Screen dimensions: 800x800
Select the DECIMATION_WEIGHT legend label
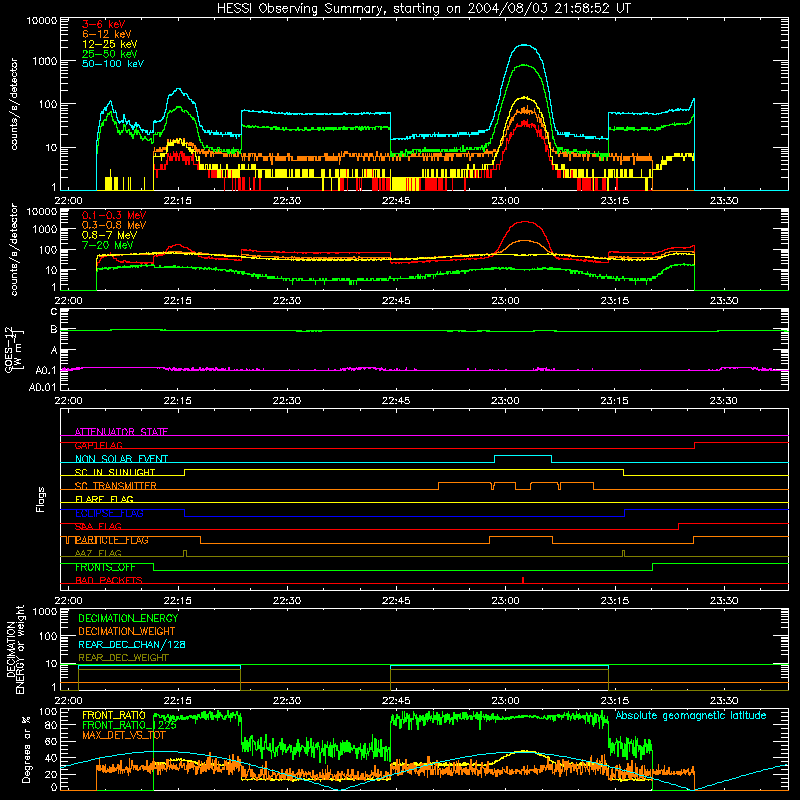click(x=127, y=631)
